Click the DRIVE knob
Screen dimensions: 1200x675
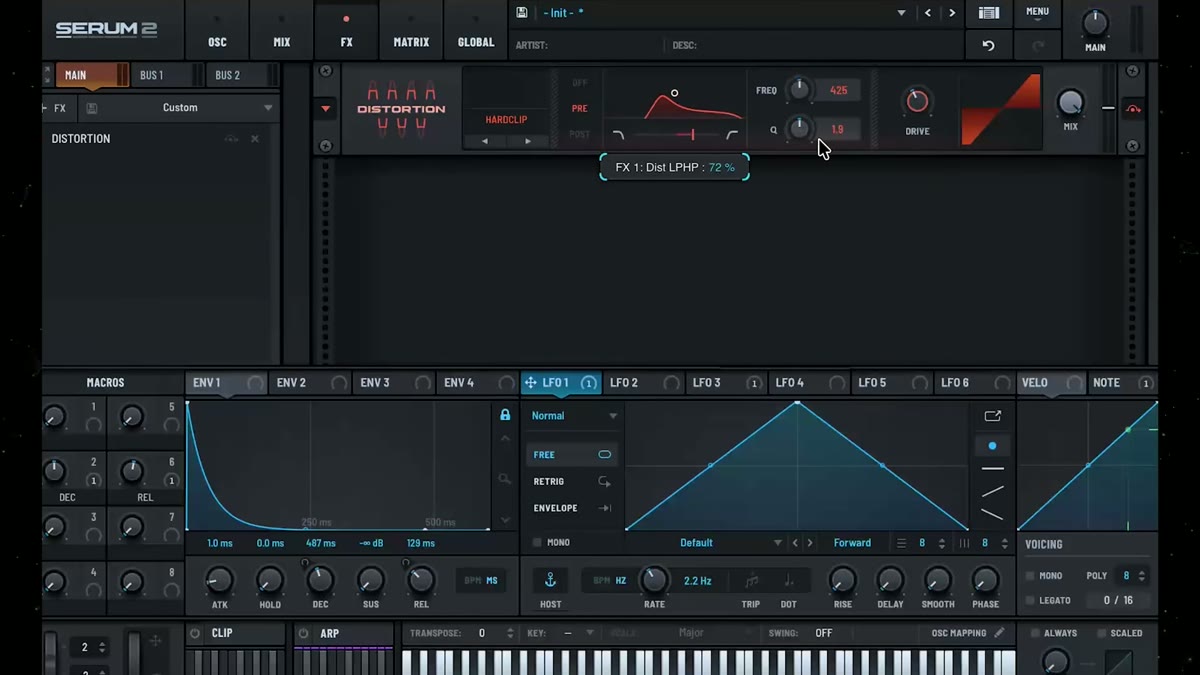click(x=917, y=101)
